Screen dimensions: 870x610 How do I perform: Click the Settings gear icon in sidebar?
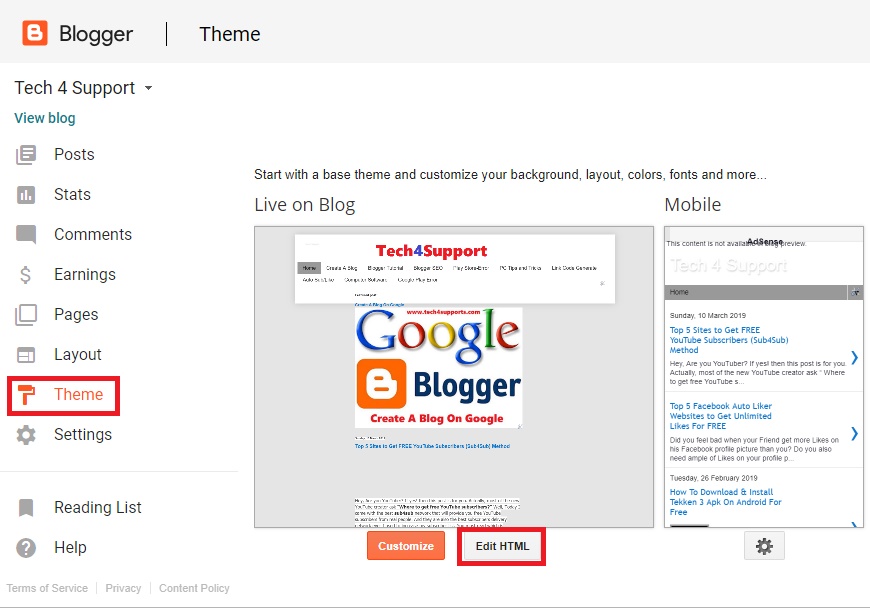point(26,435)
